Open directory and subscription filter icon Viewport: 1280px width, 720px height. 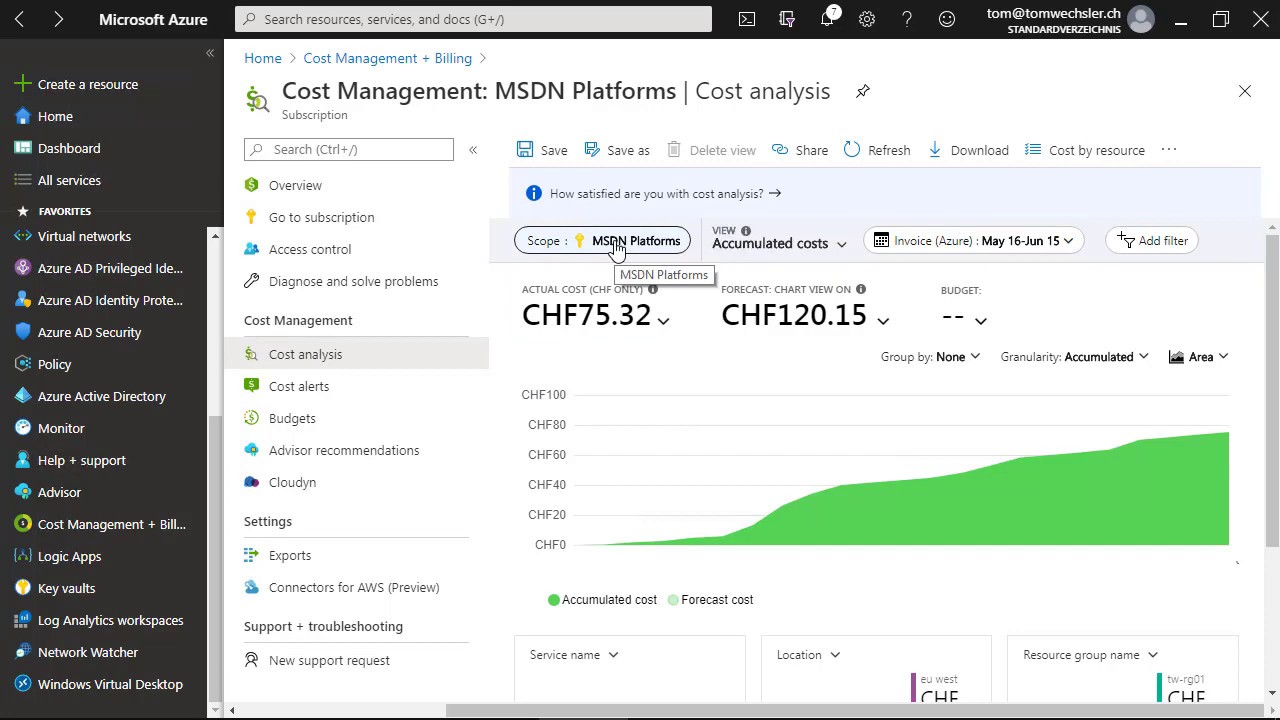[787, 19]
